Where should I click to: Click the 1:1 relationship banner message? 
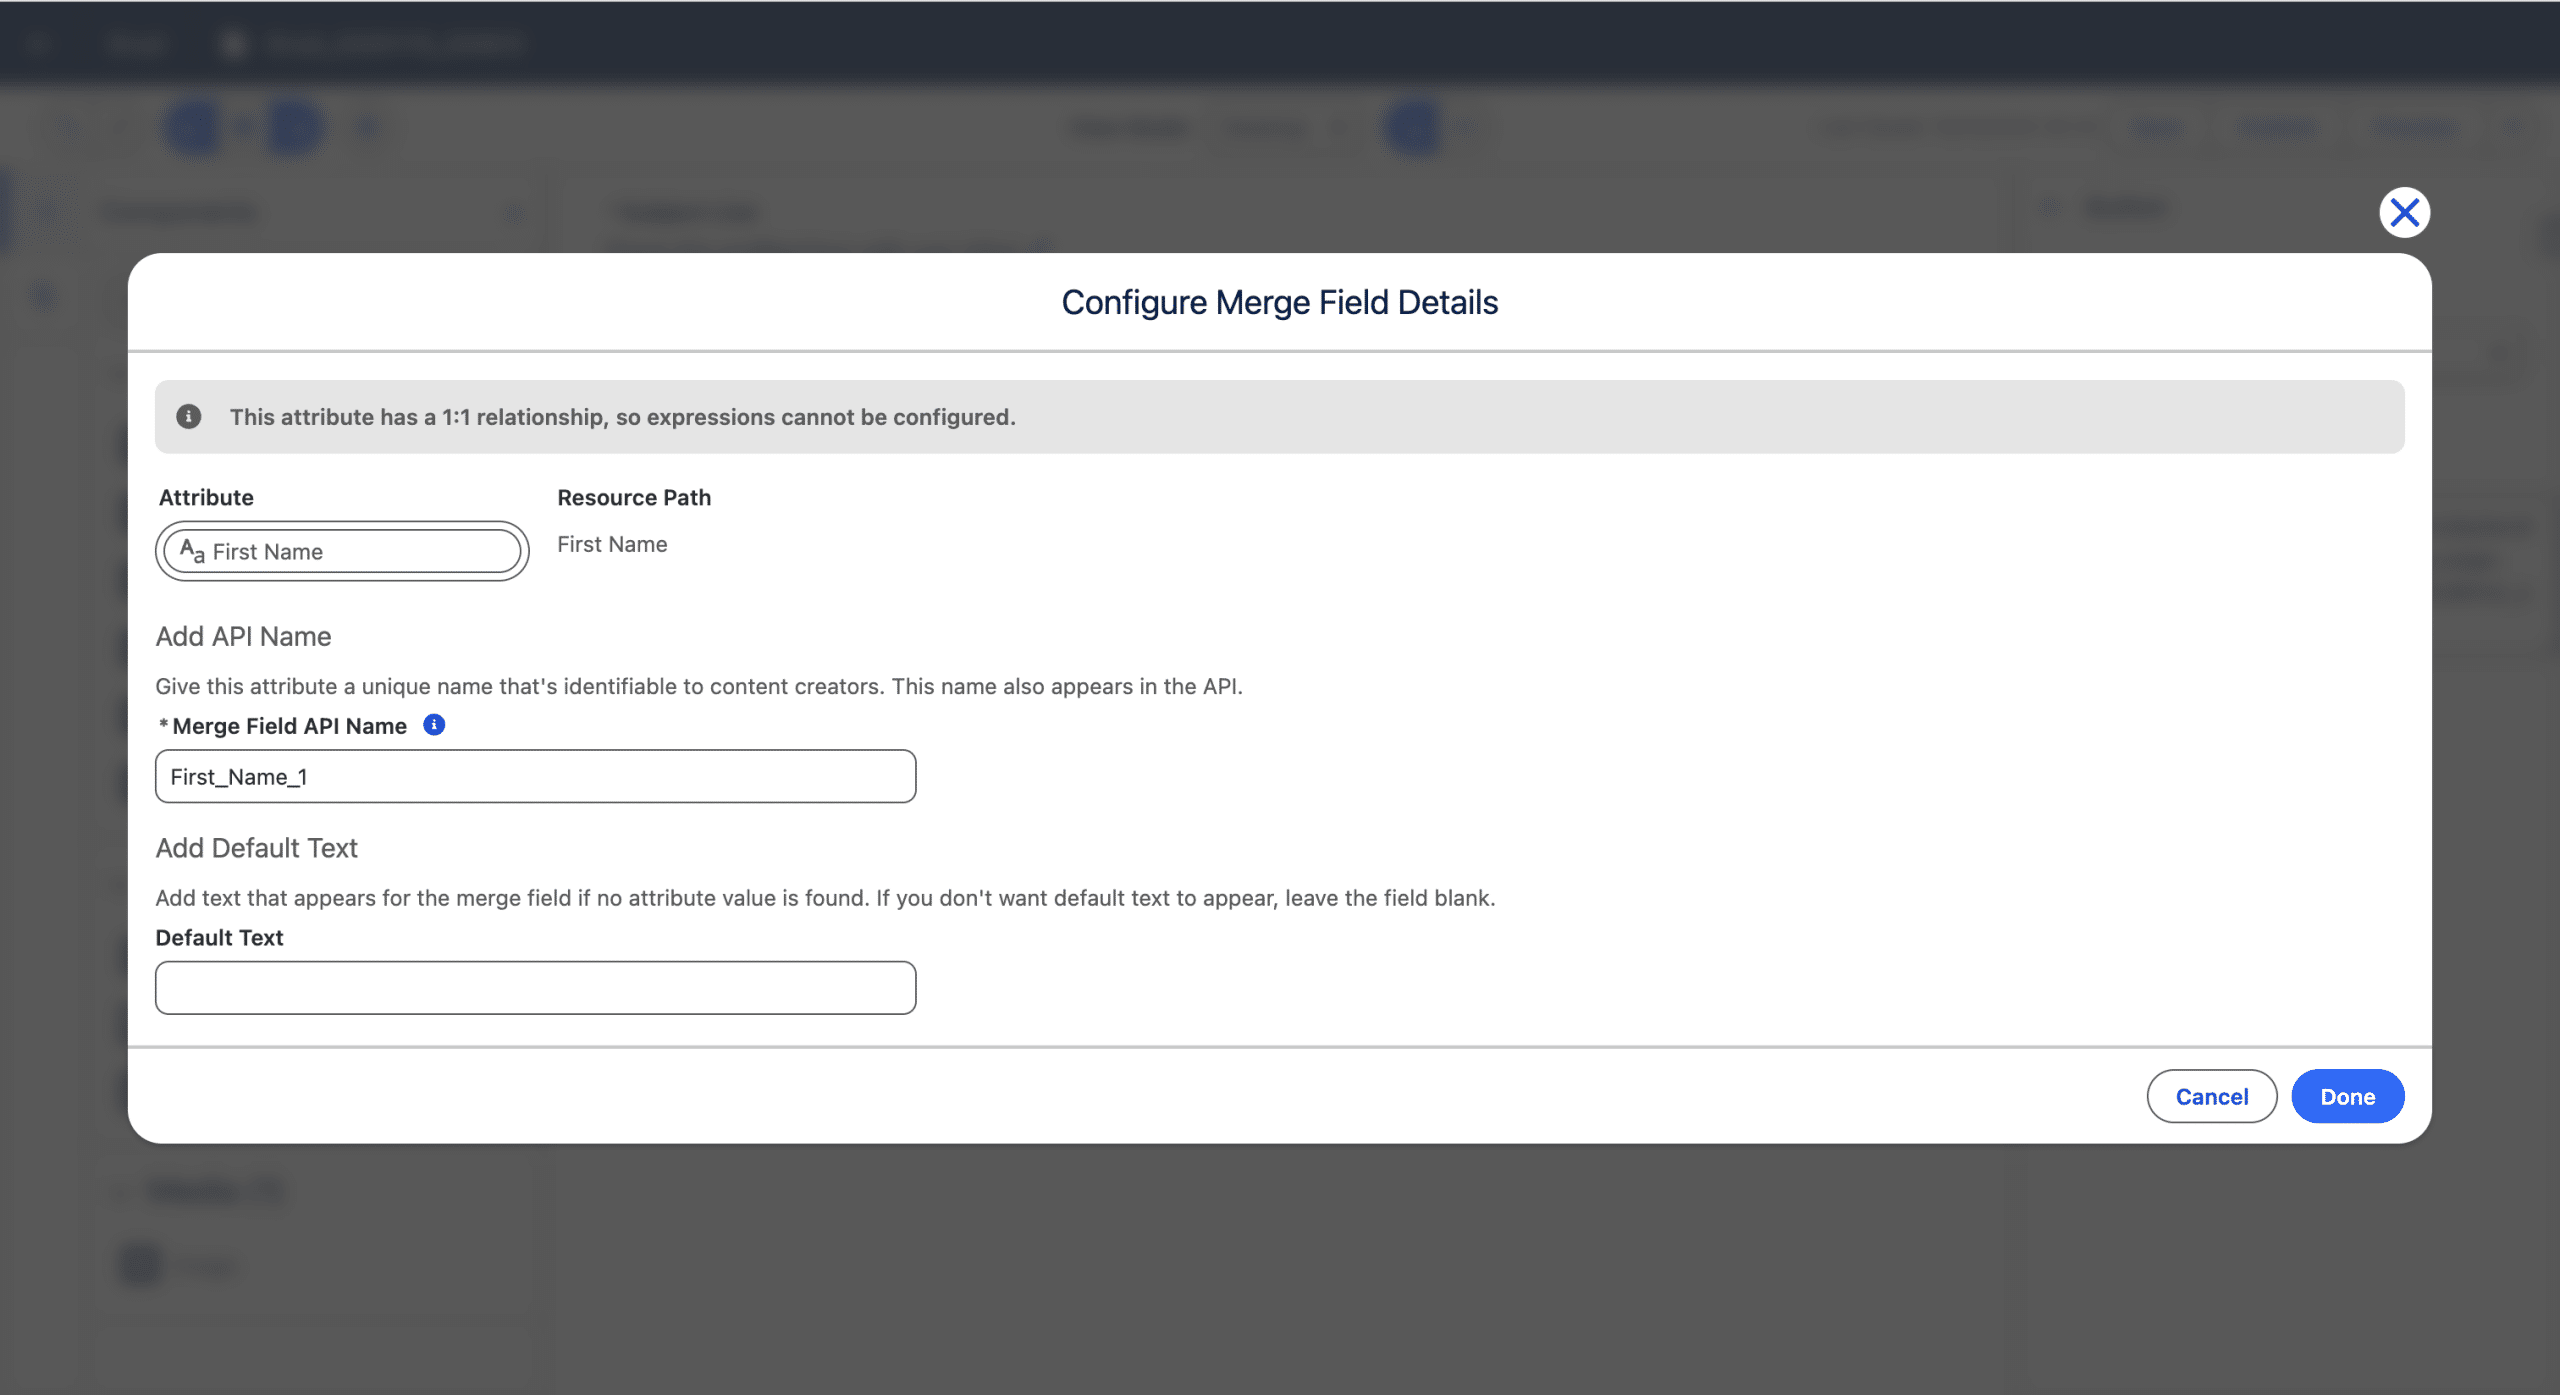click(x=622, y=417)
